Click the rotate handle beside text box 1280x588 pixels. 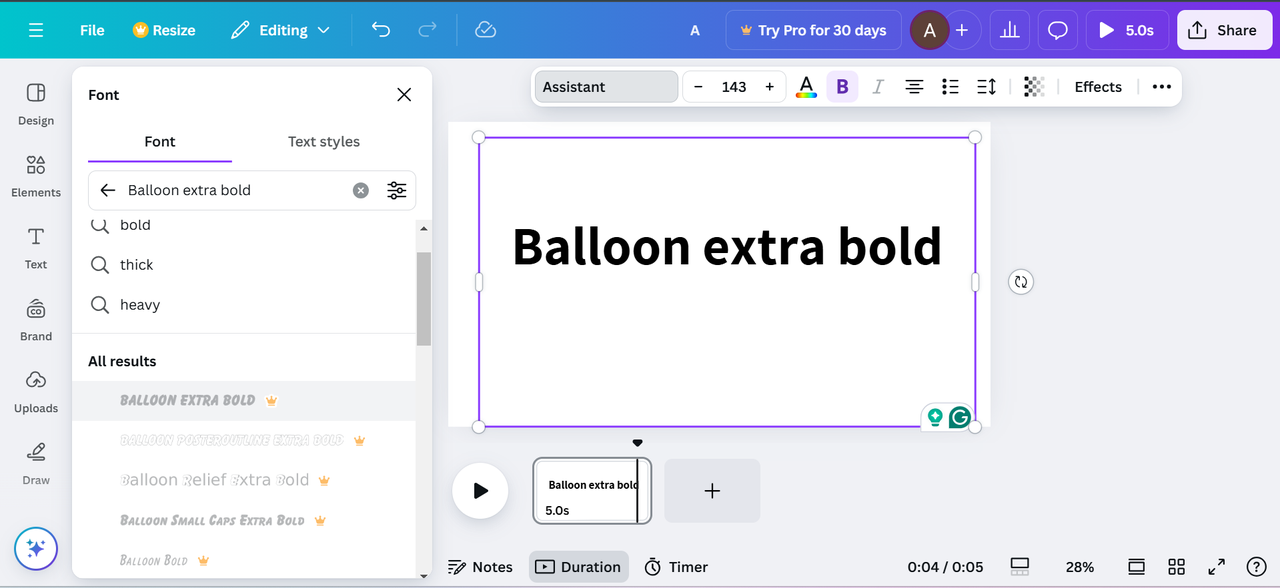pos(1021,282)
